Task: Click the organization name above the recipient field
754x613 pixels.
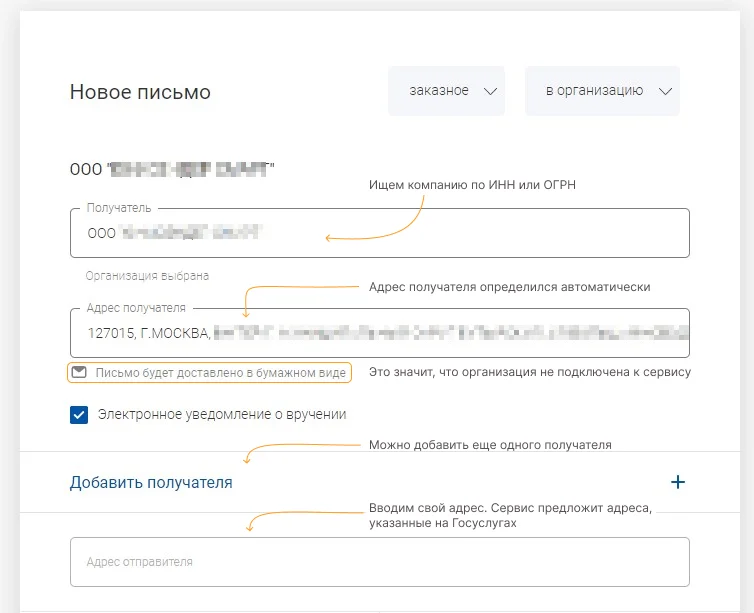Action: (x=172, y=169)
